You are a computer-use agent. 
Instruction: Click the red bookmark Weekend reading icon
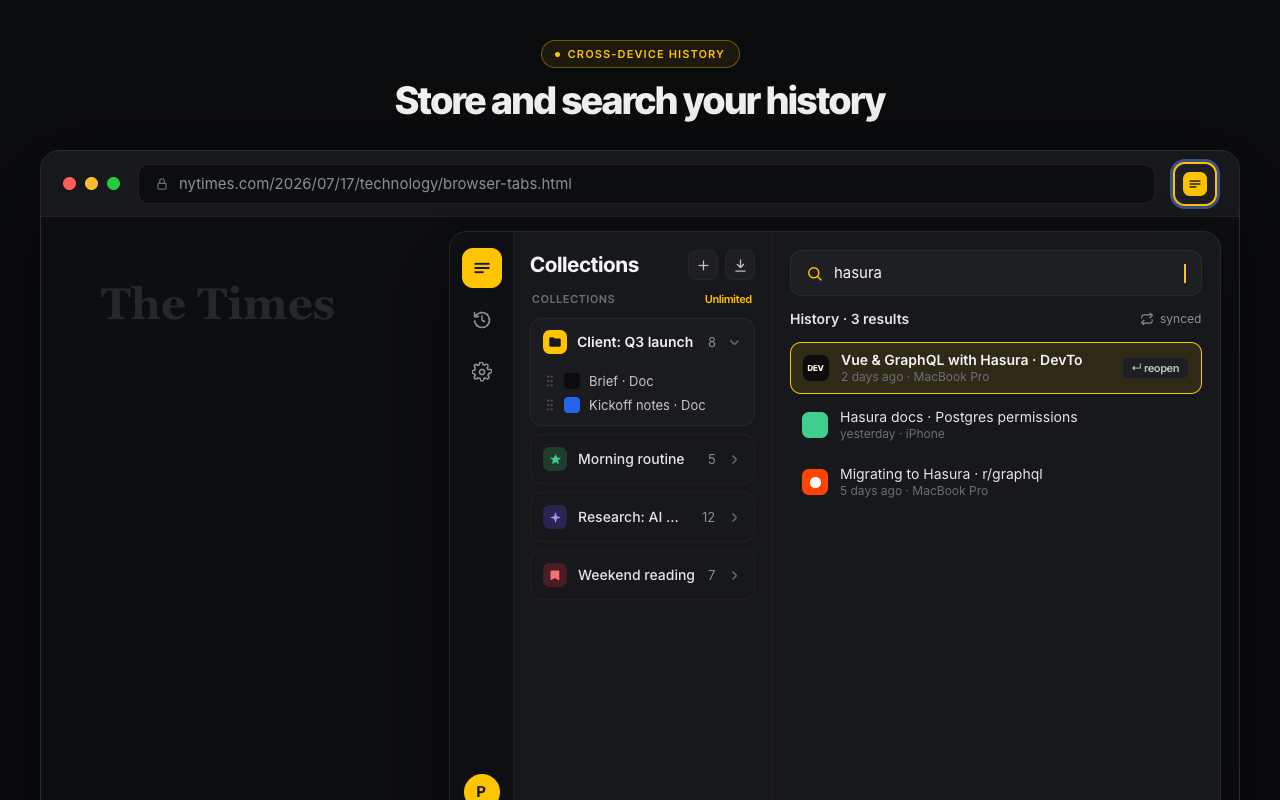pos(555,575)
